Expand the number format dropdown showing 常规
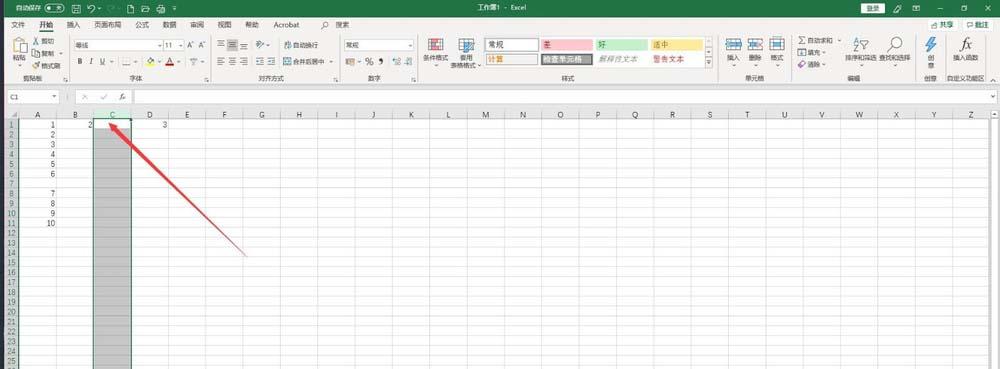This screenshot has height=369, width=1000. pyautogui.click(x=410, y=45)
